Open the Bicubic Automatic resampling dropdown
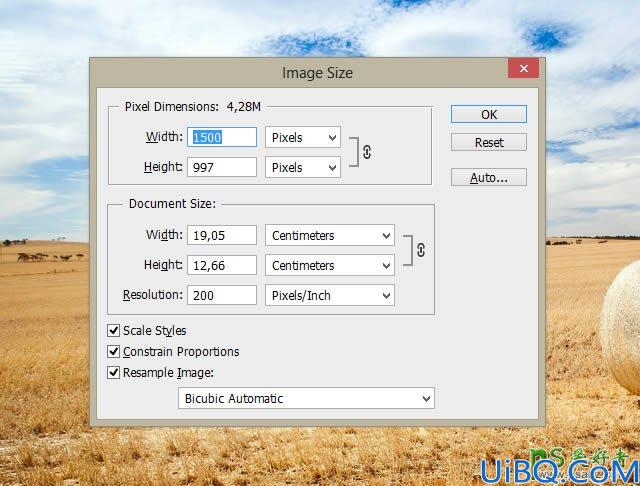This screenshot has width=640, height=486. [307, 398]
